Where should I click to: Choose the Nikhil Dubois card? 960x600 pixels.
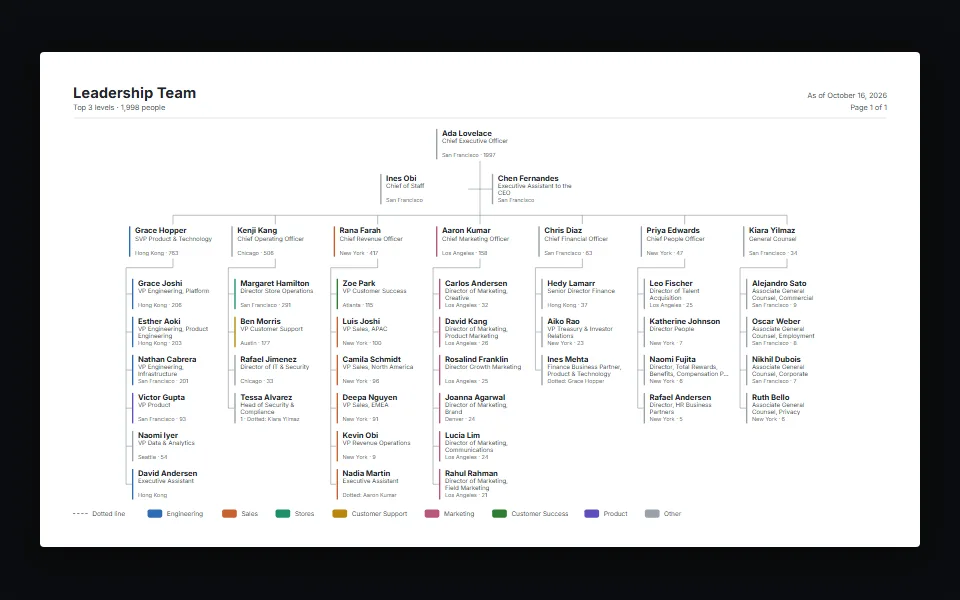pyautogui.click(x=788, y=370)
